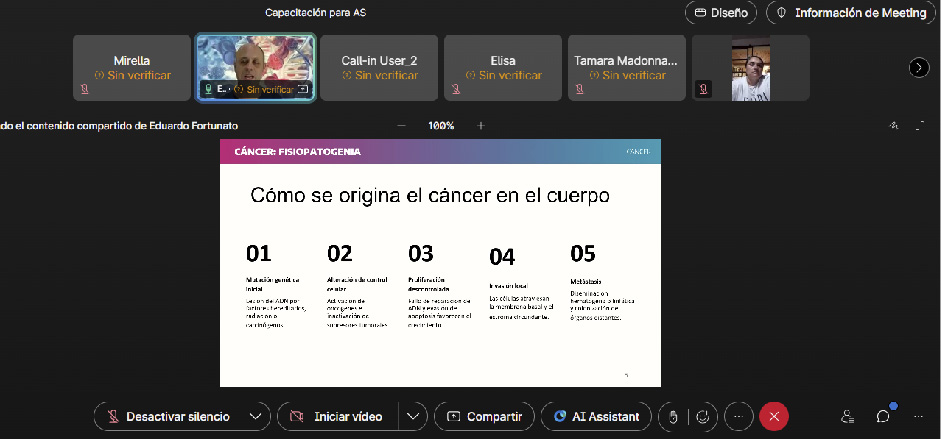
Task: Select Mirella's participant tile
Action: 132,67
